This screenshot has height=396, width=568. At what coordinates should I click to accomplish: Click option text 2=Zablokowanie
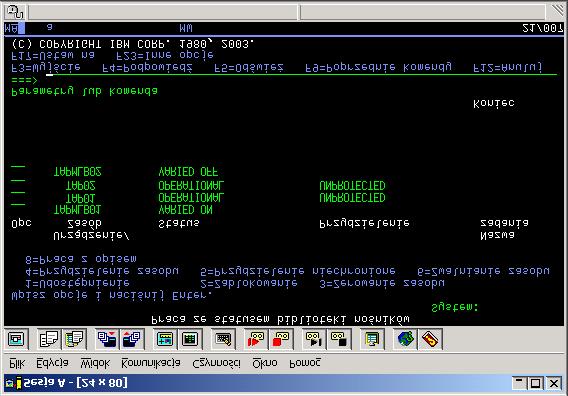pos(249,283)
